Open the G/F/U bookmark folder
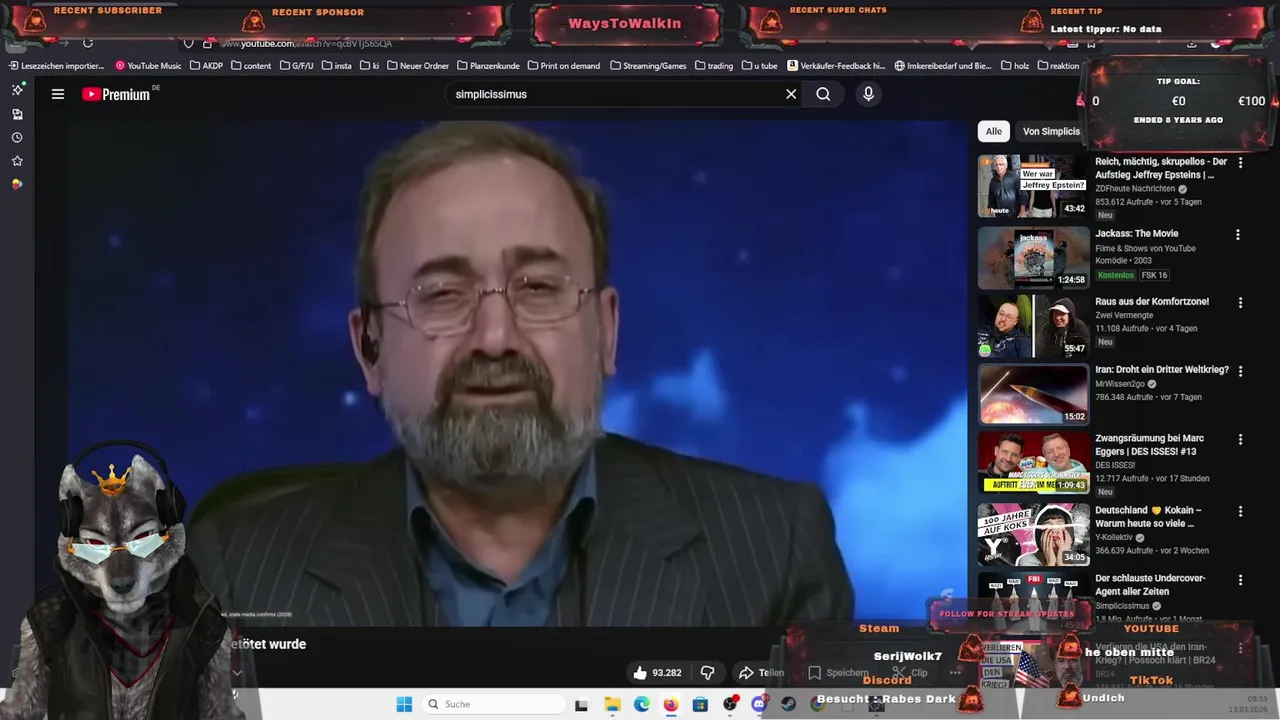This screenshot has width=1280, height=720. coord(296,66)
